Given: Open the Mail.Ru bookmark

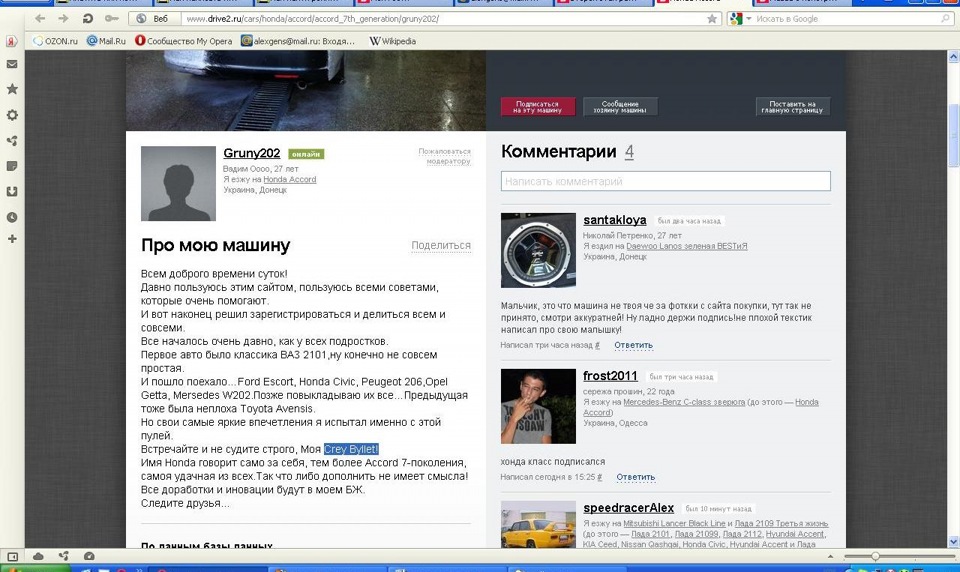Looking at the screenshot, I should click(x=106, y=41).
